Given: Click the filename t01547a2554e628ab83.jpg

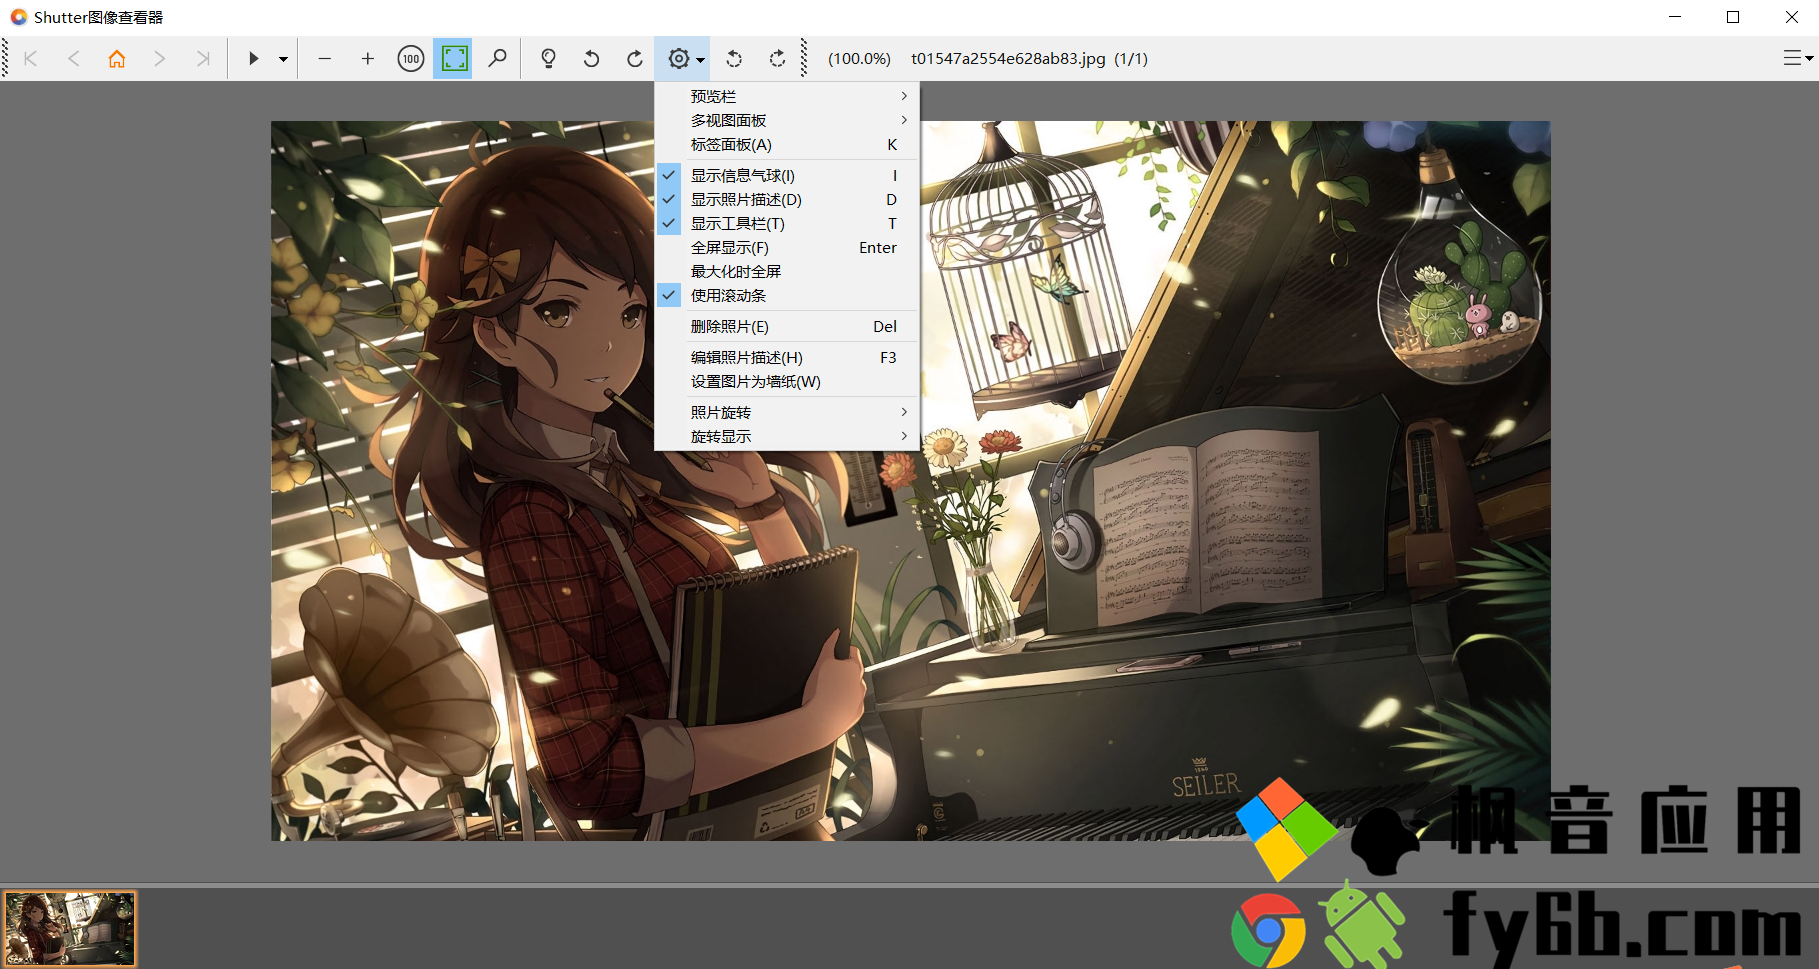Looking at the screenshot, I should click(x=1008, y=59).
